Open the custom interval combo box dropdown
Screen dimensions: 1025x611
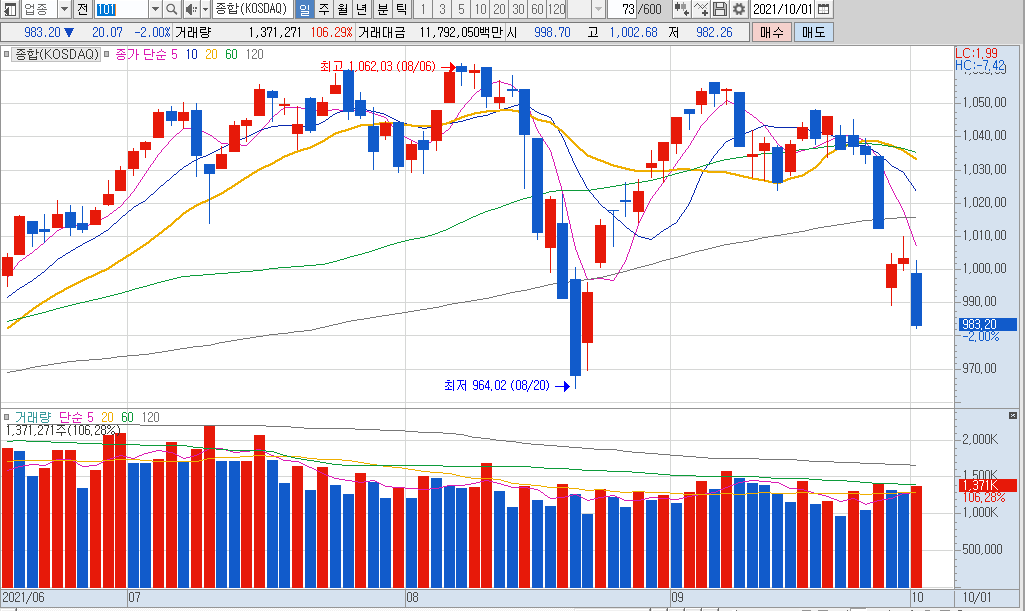598,9
